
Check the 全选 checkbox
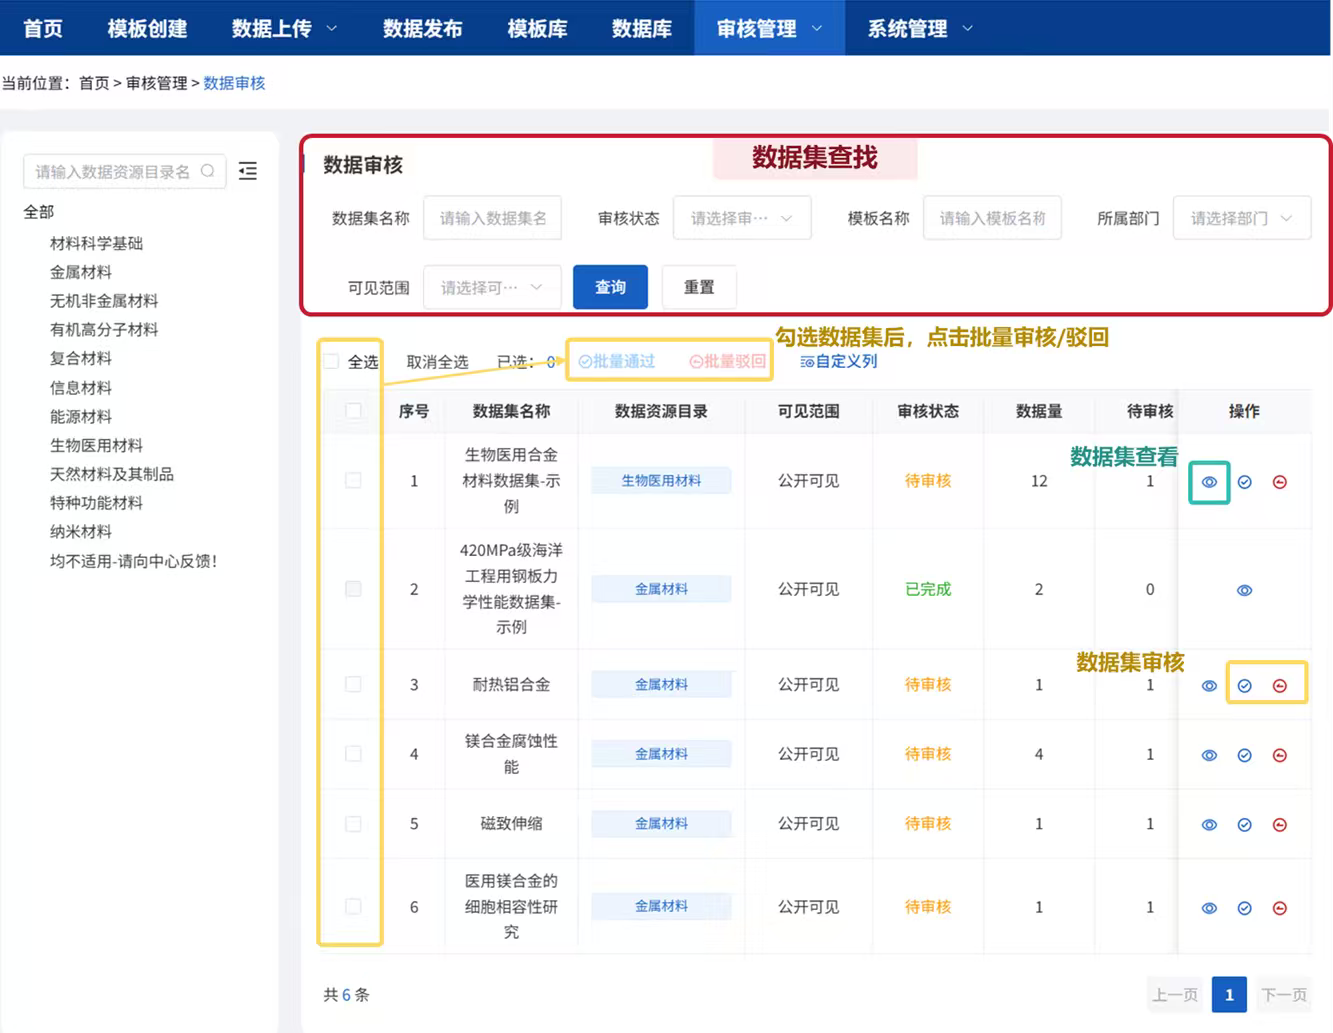click(x=332, y=362)
